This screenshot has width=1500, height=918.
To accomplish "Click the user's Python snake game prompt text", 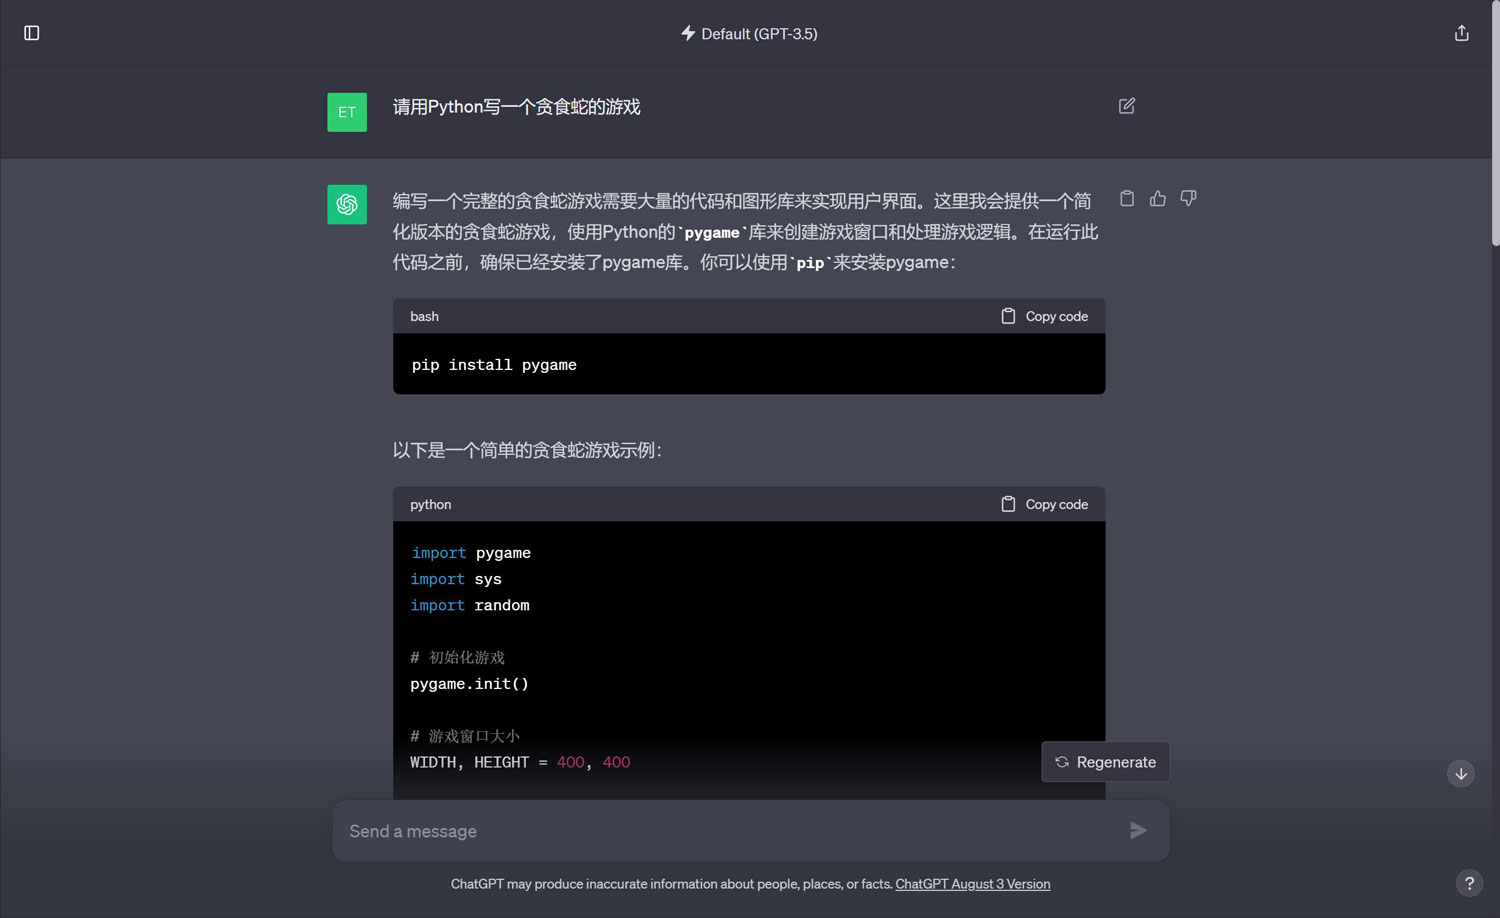I will click(516, 107).
